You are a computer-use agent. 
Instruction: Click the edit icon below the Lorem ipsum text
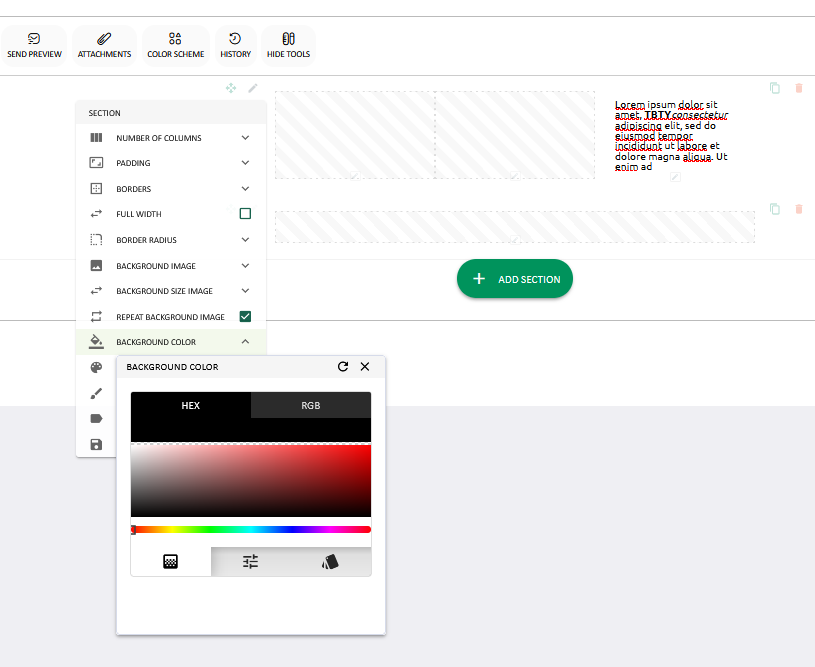click(x=675, y=177)
